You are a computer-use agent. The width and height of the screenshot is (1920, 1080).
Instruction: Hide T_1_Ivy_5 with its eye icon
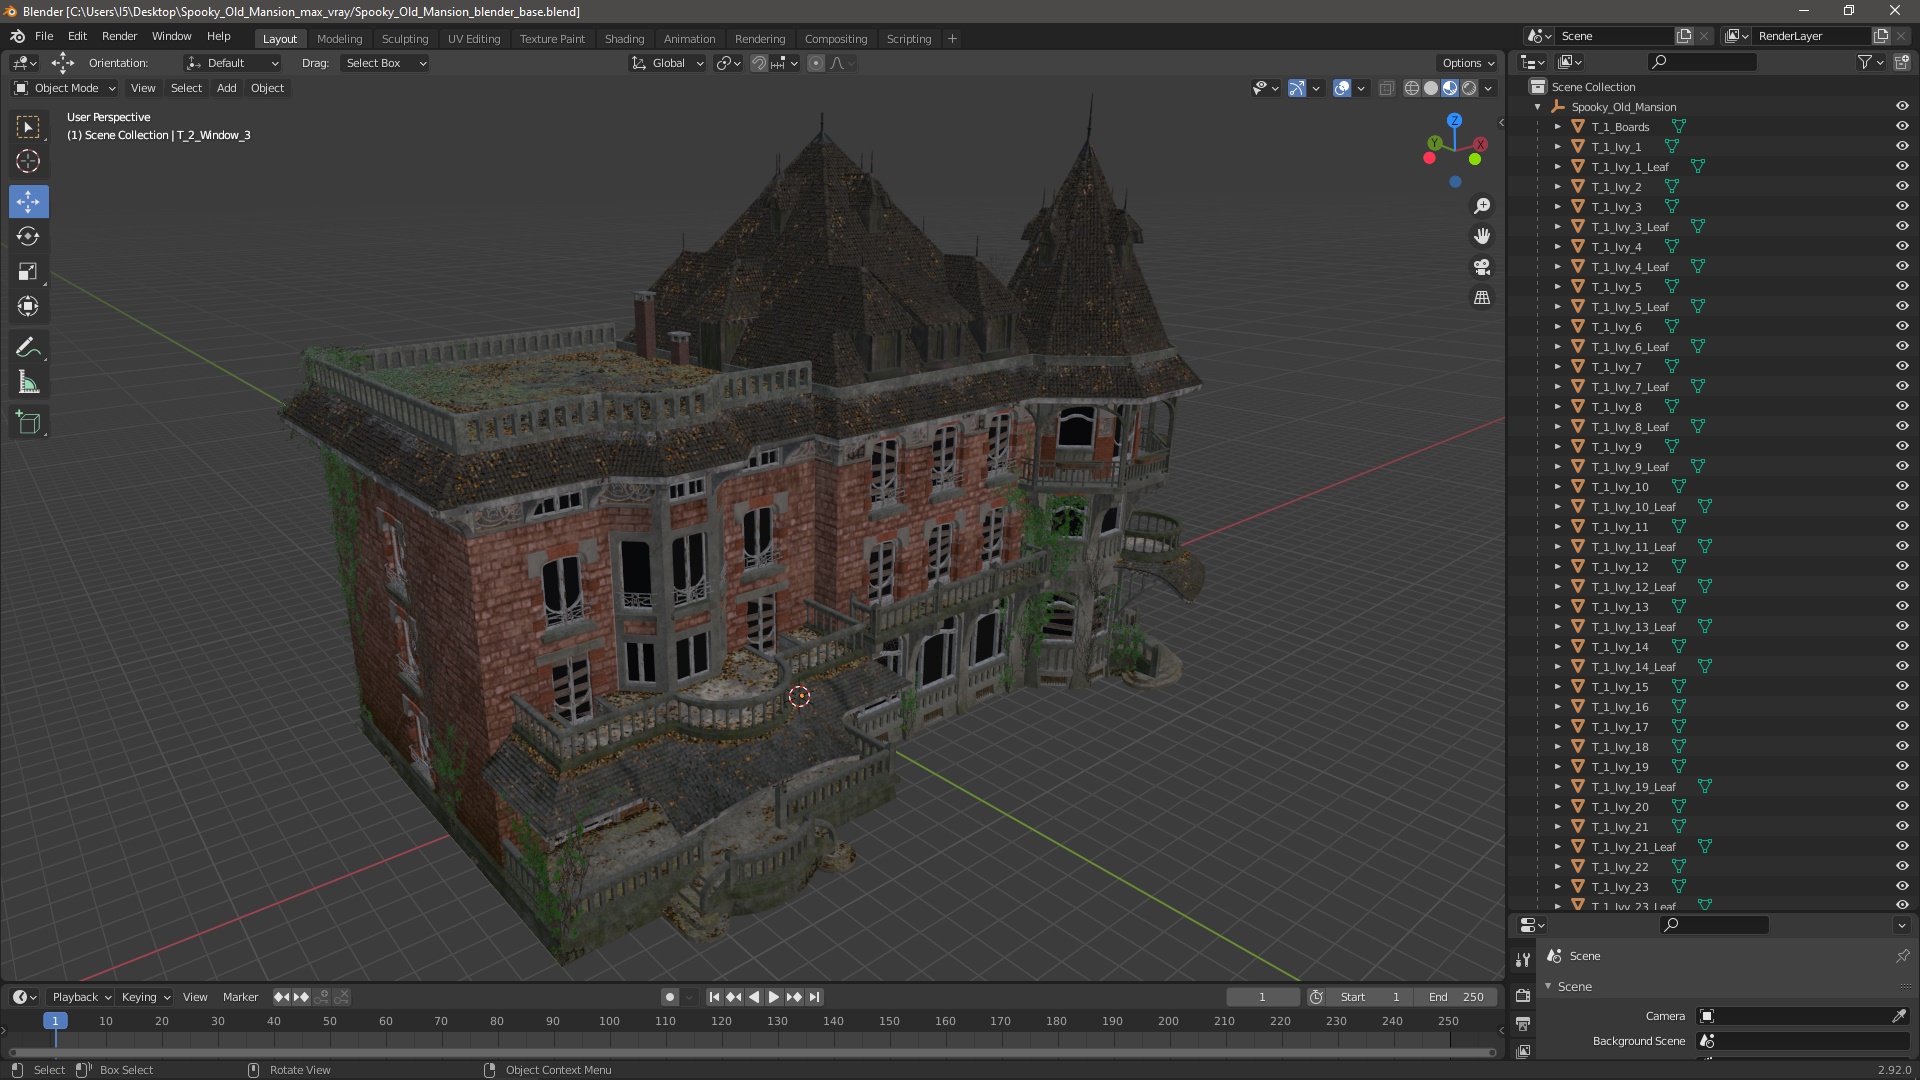point(1902,286)
